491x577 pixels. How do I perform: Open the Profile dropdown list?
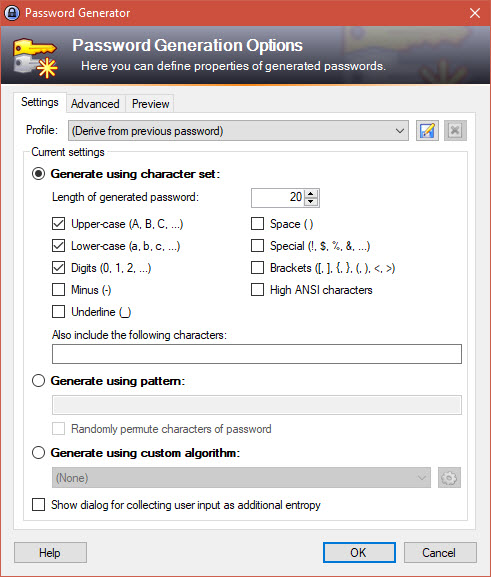point(238,131)
